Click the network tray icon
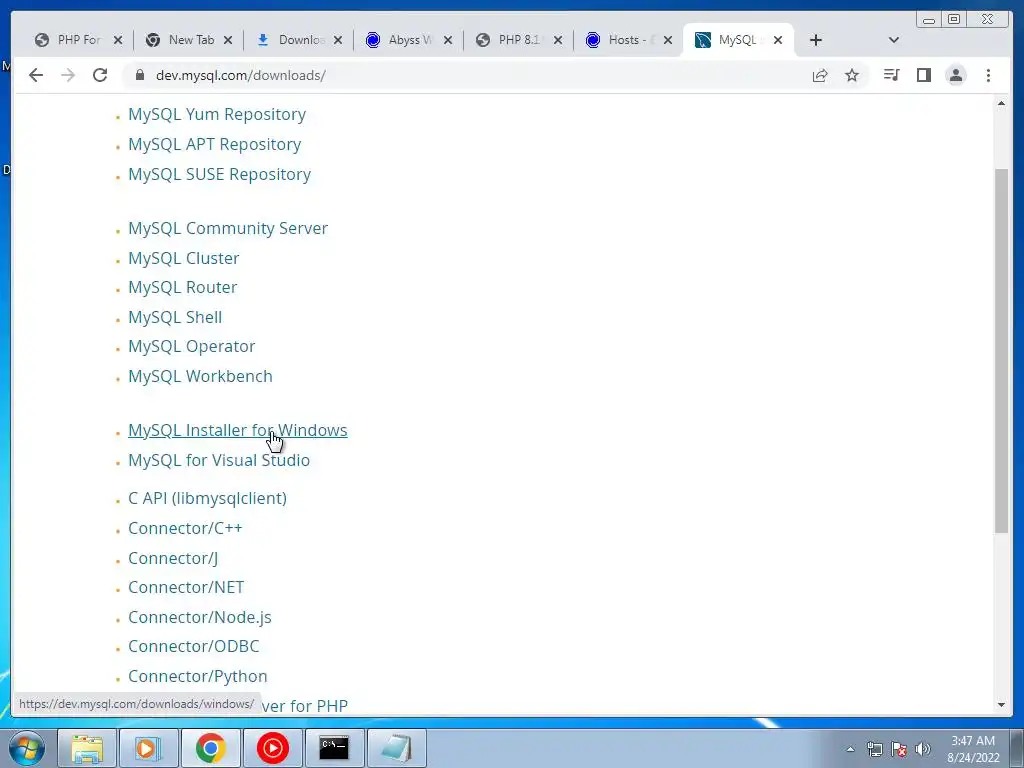1024x768 pixels. [x=874, y=749]
